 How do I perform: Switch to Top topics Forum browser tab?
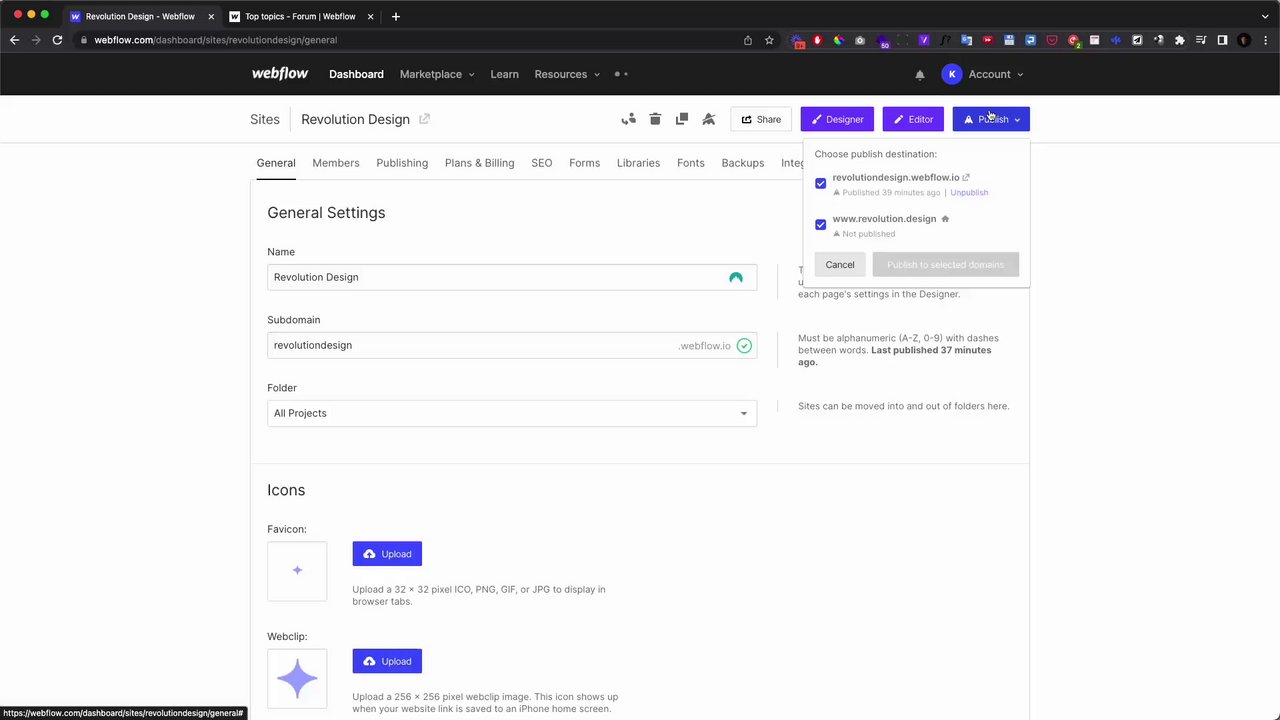click(x=300, y=16)
